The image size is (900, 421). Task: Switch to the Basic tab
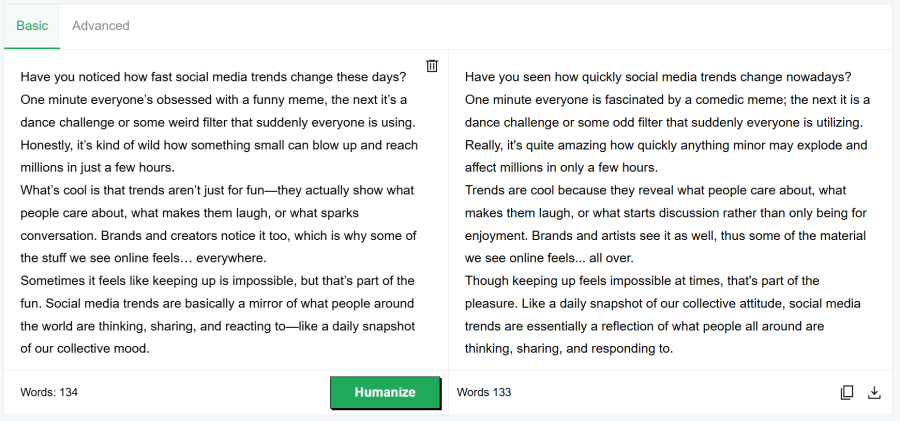32,25
